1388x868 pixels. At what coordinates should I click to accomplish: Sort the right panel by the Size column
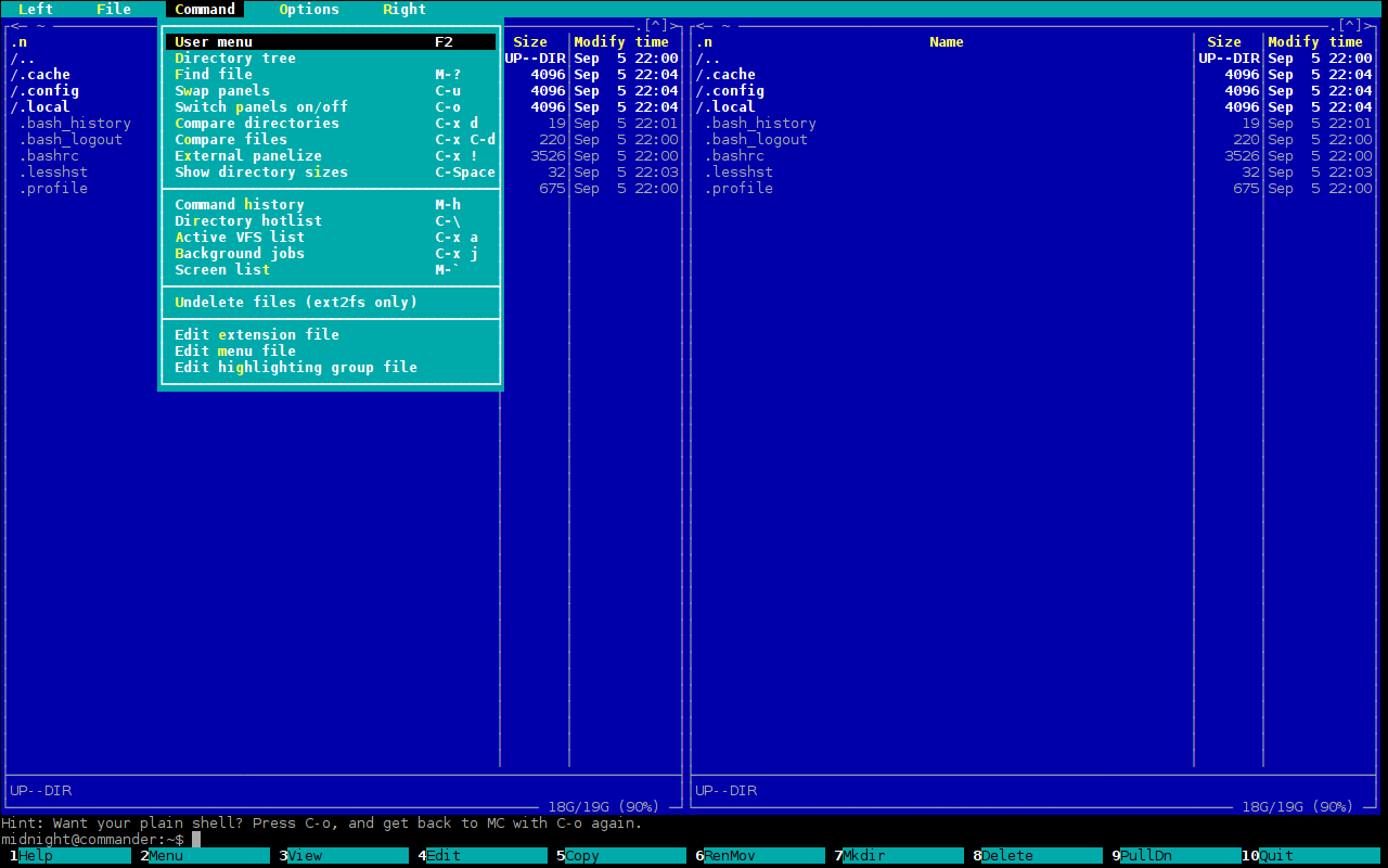pos(1224,41)
